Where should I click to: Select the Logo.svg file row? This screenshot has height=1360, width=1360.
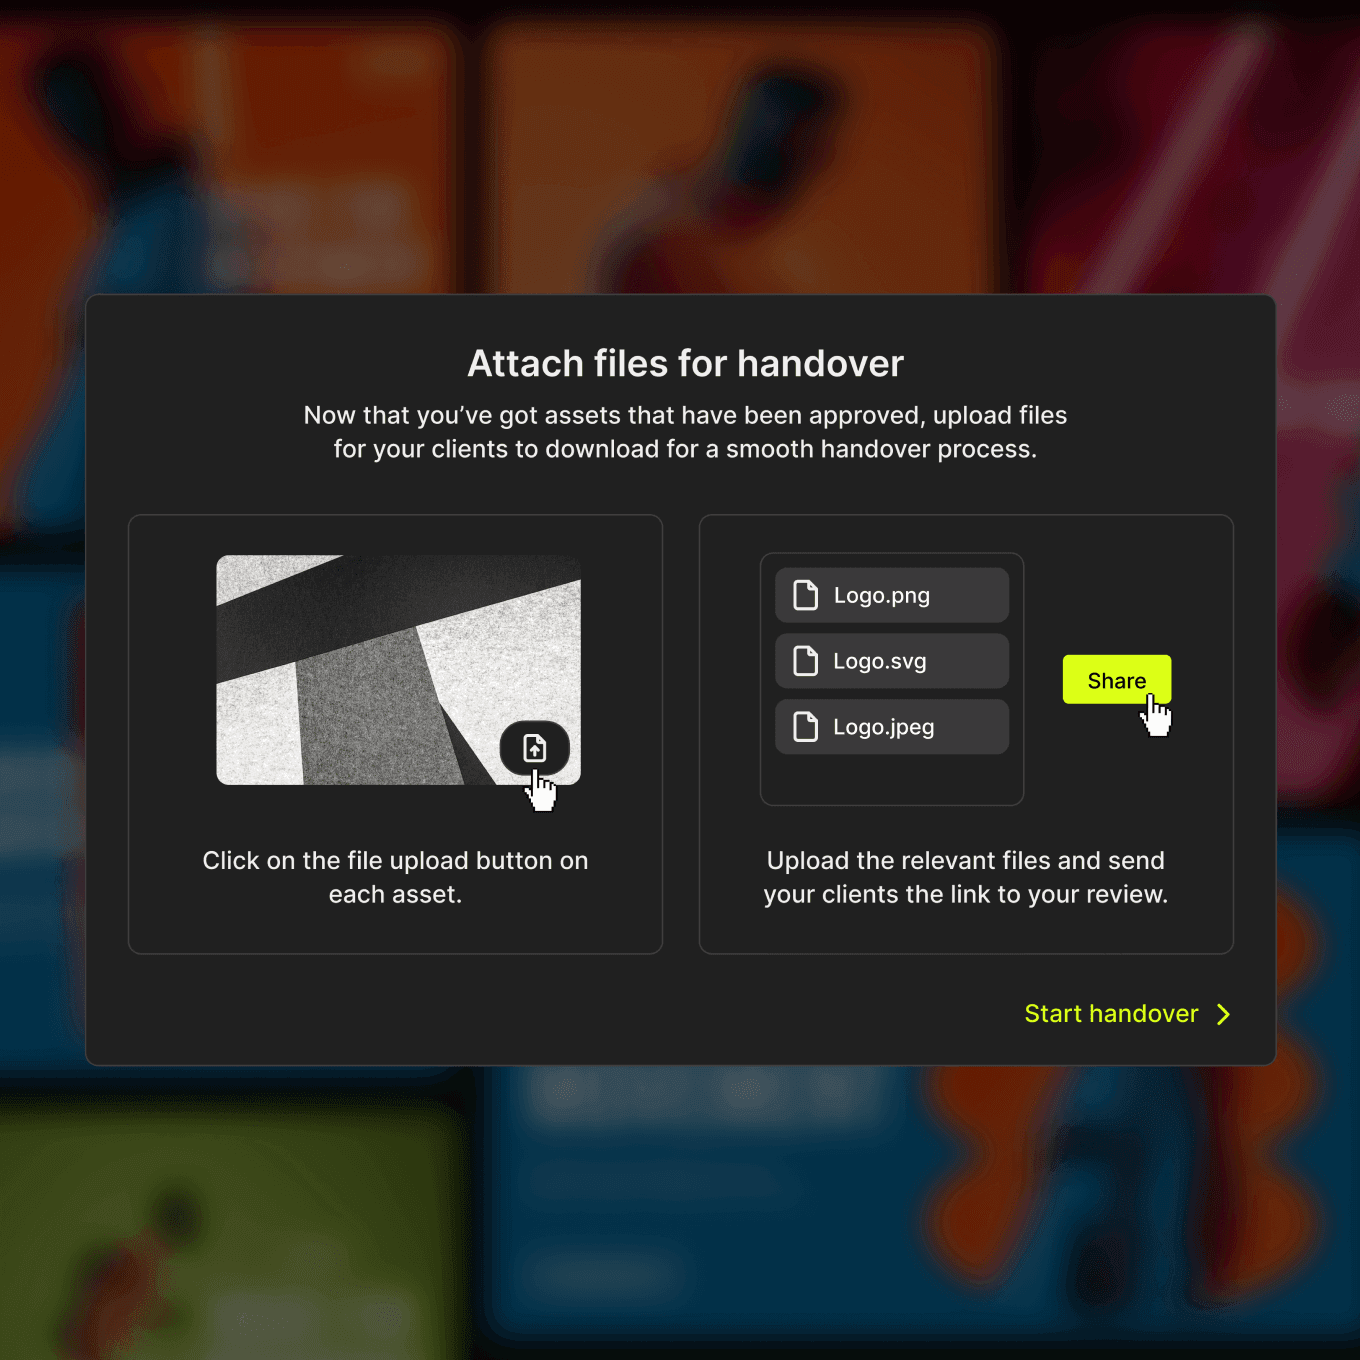[x=891, y=661]
